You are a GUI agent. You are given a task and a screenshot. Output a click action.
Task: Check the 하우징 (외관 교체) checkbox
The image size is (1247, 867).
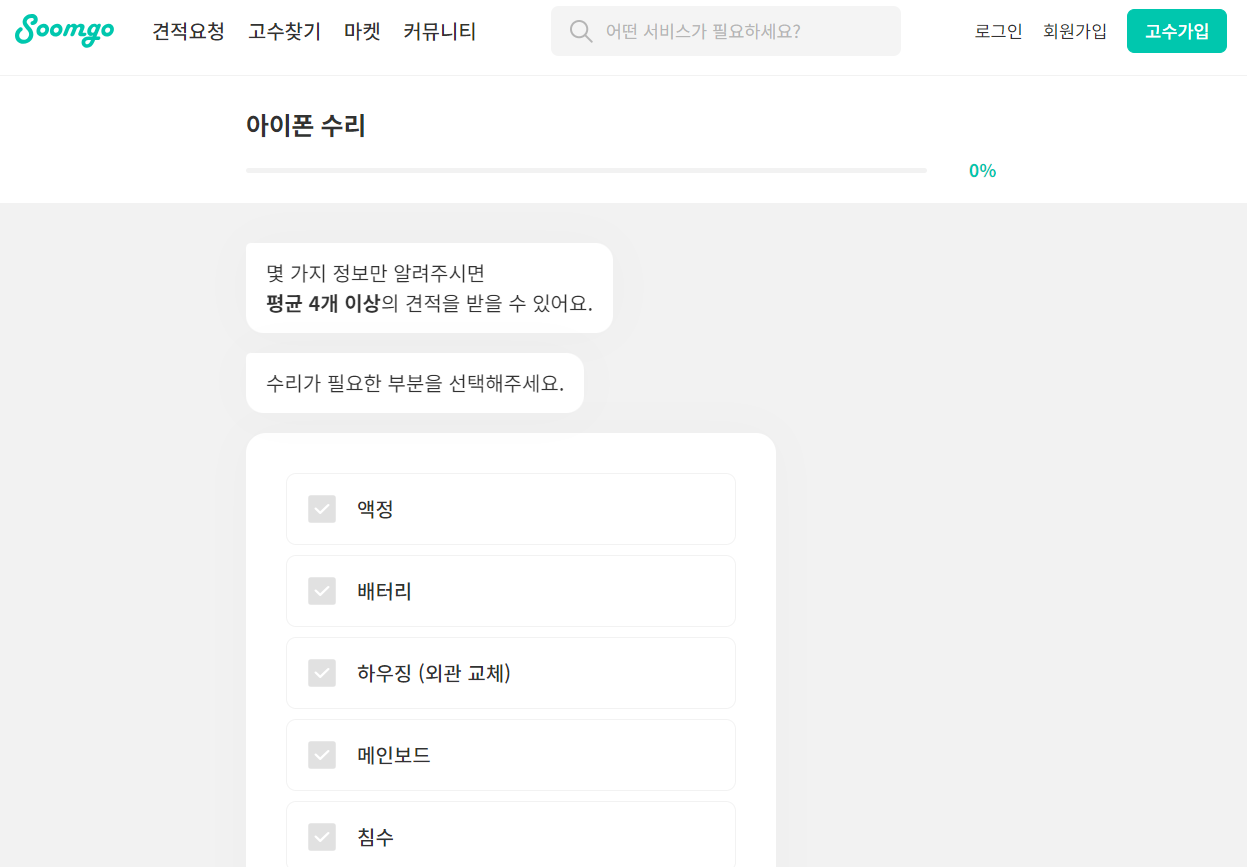(x=322, y=673)
